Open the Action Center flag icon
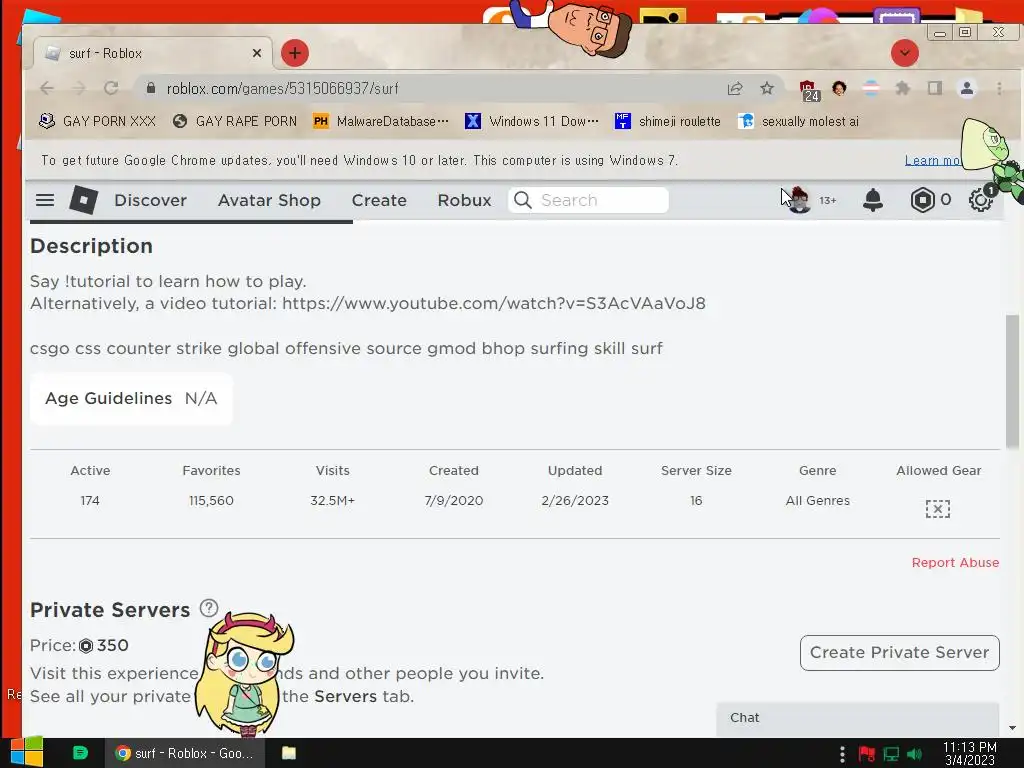 tap(867, 754)
